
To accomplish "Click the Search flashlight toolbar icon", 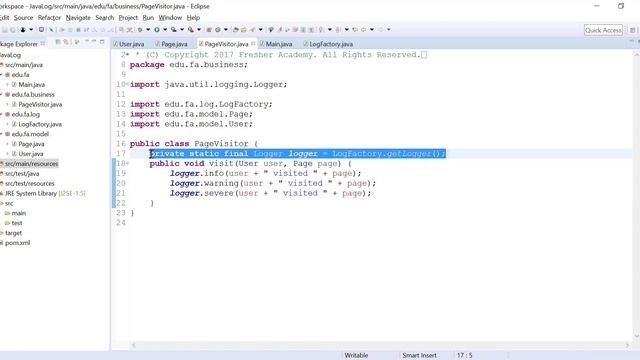I will [252, 29].
